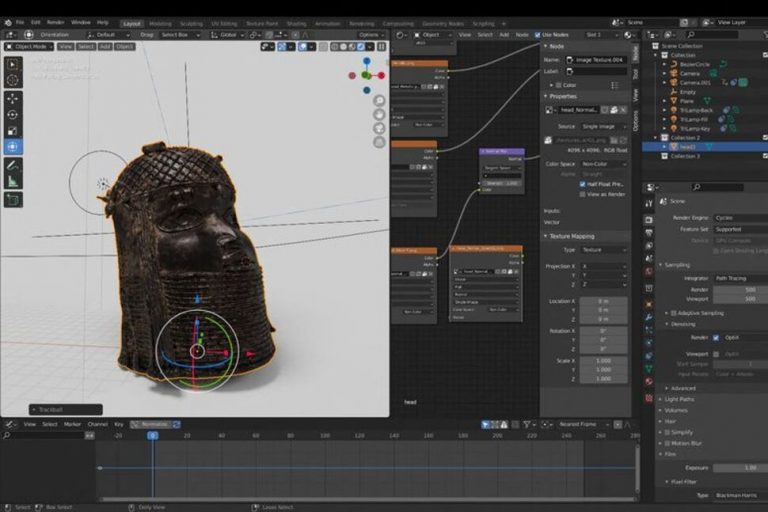Open the Object Data mesh tab

(x=648, y=368)
